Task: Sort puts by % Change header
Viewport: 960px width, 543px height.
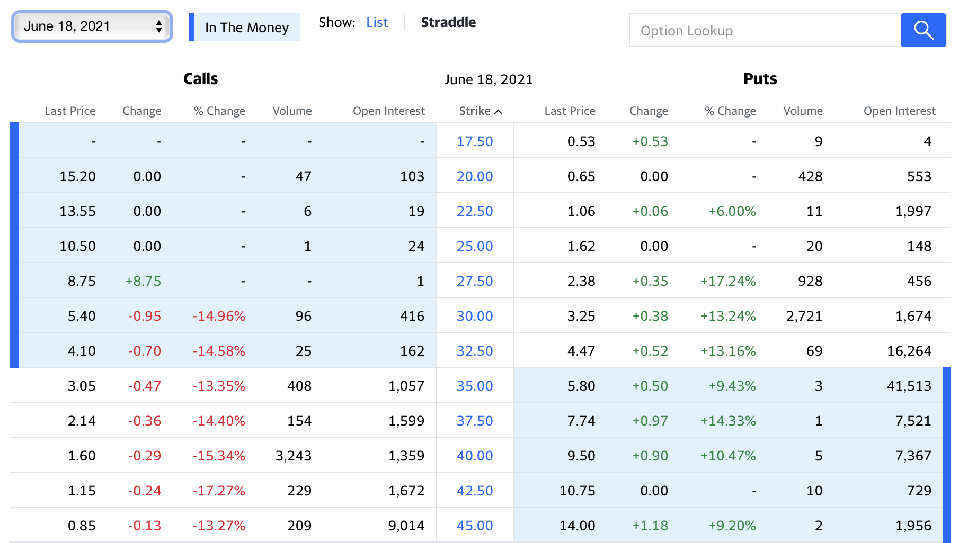Action: 730,111
